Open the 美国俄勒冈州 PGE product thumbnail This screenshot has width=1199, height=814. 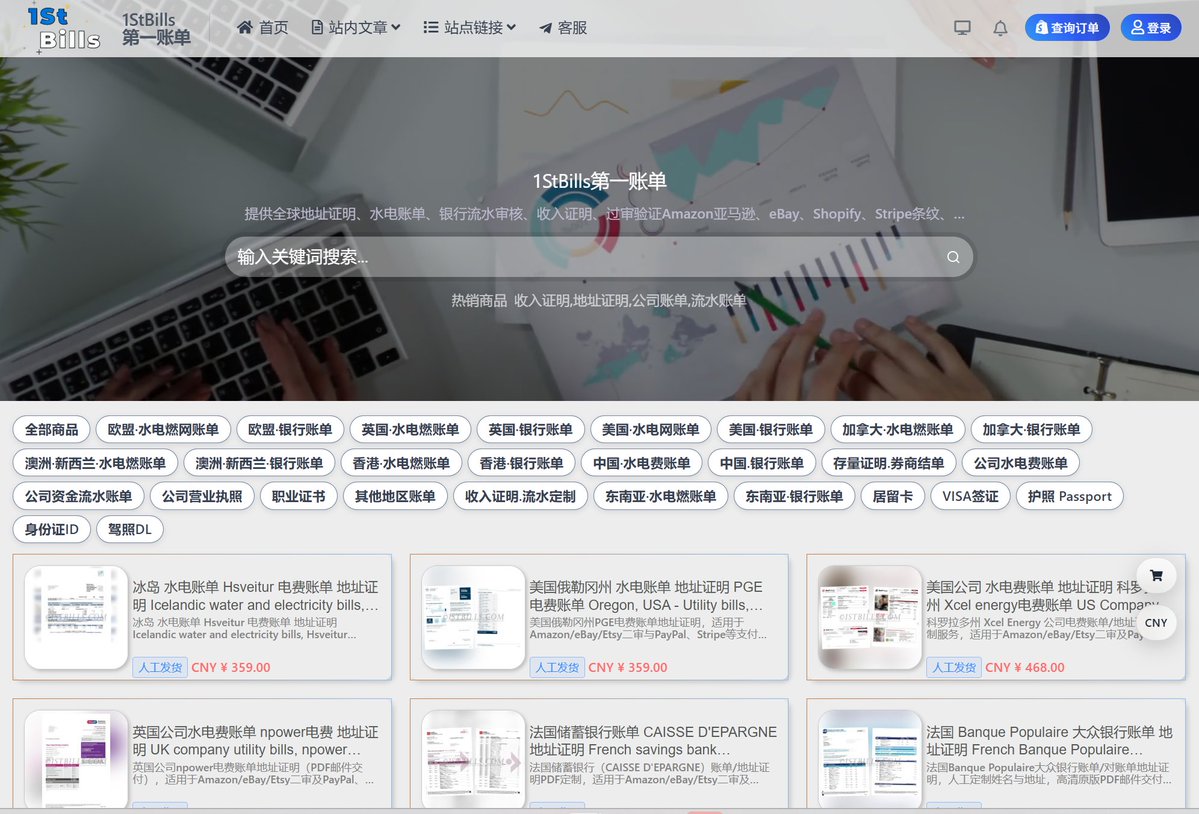click(473, 618)
